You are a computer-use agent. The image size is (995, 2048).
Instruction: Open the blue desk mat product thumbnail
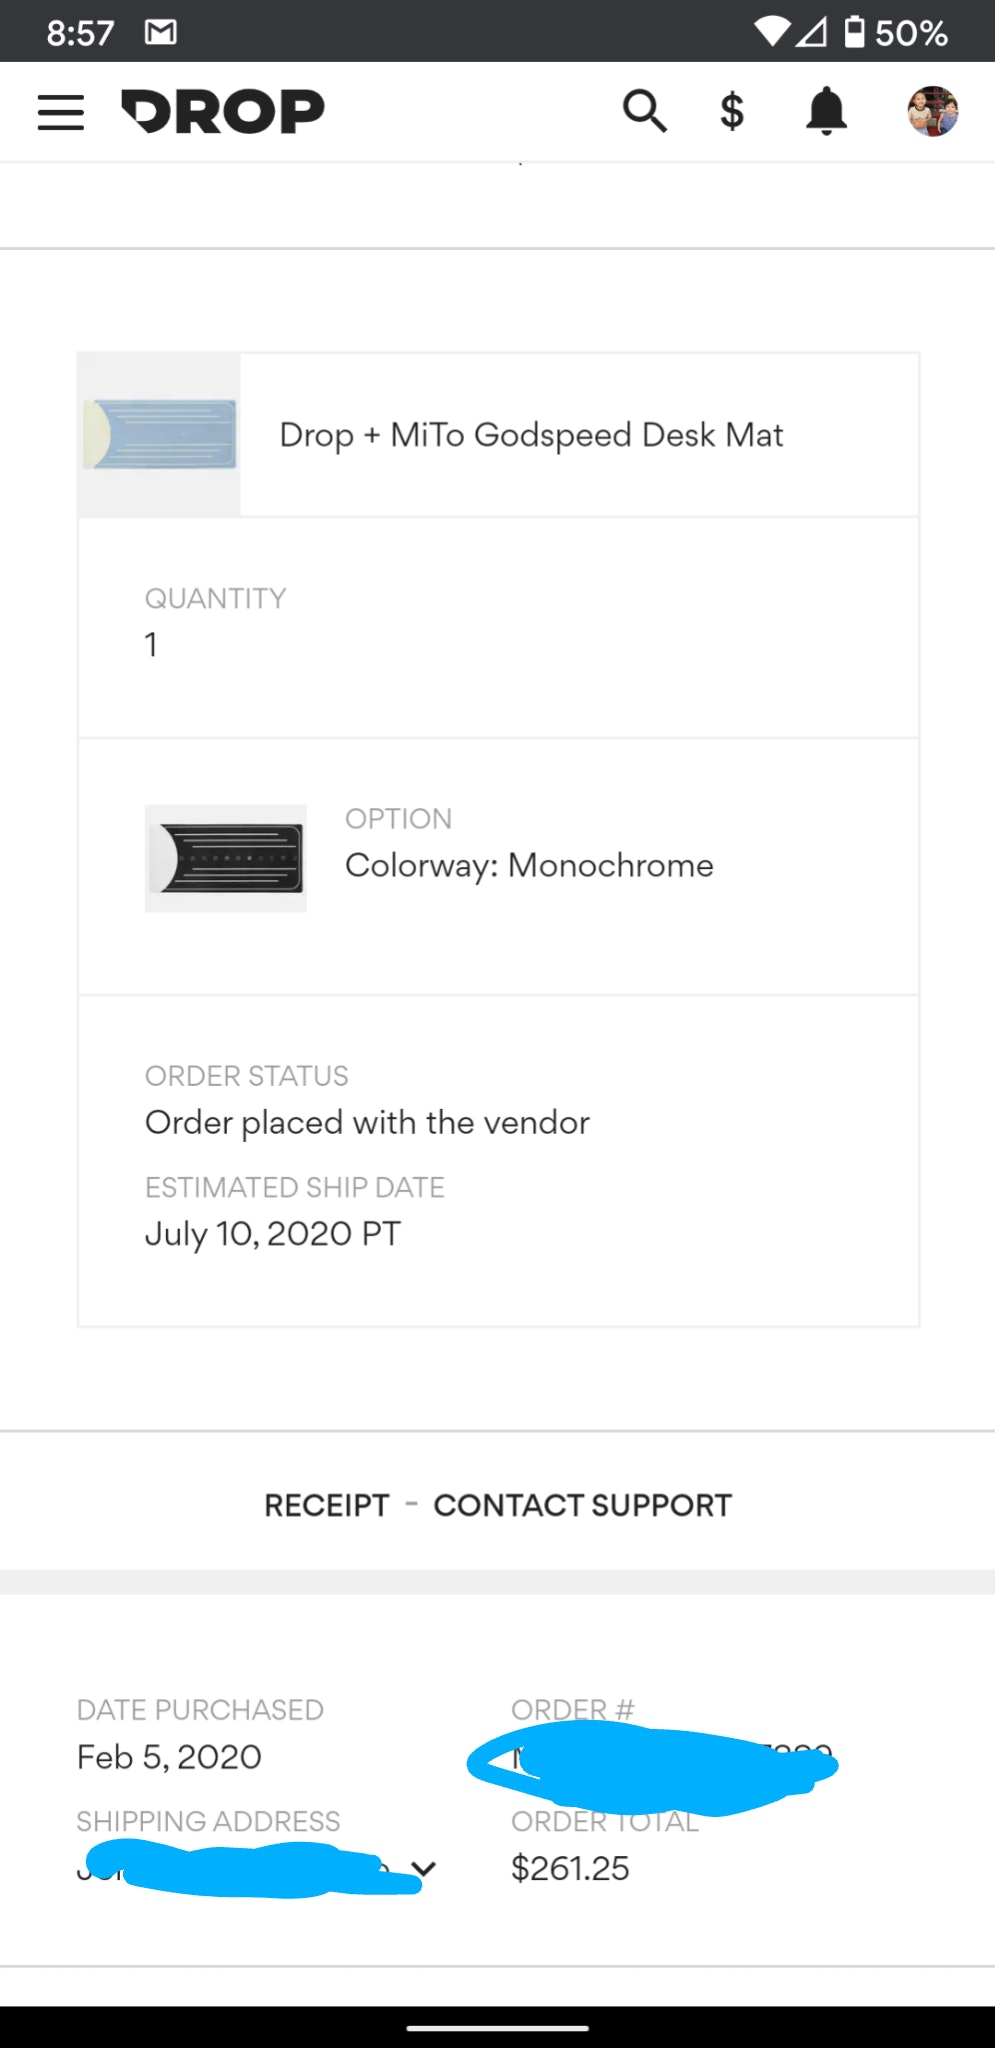[x=160, y=435]
